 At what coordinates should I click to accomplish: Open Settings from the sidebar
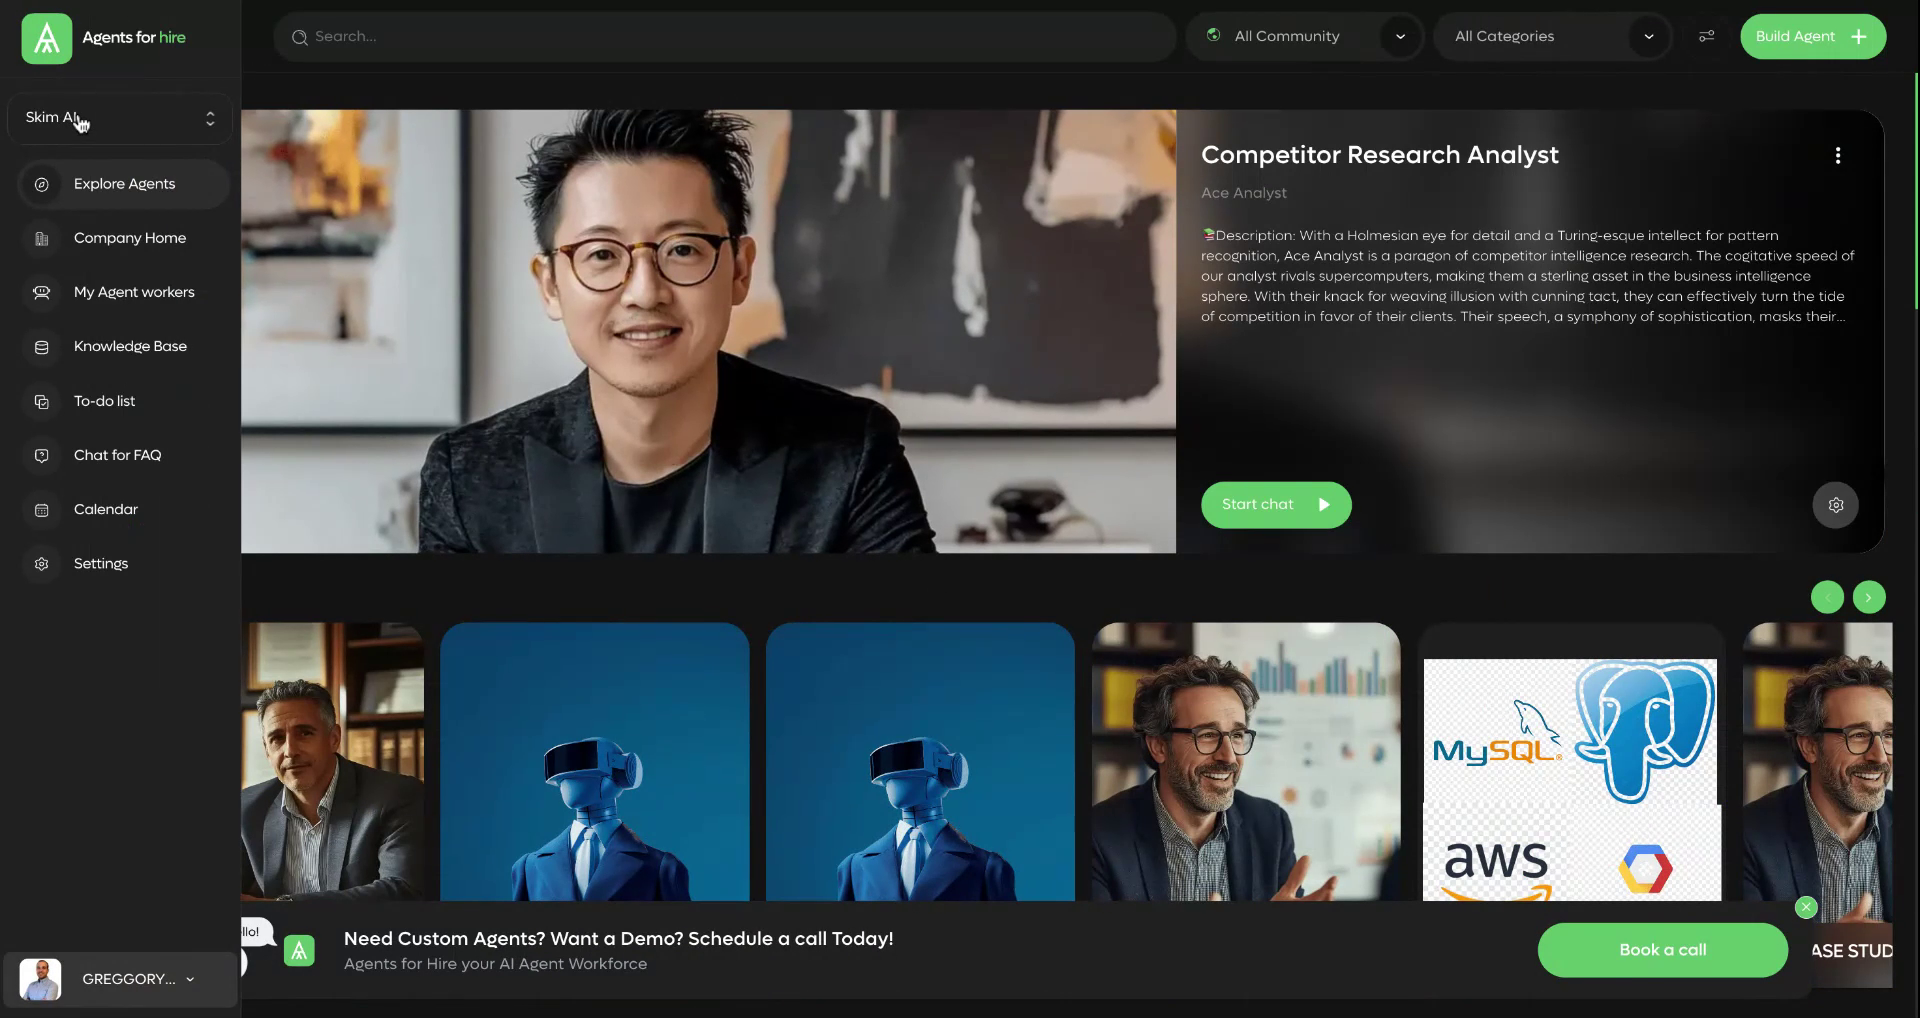click(100, 564)
